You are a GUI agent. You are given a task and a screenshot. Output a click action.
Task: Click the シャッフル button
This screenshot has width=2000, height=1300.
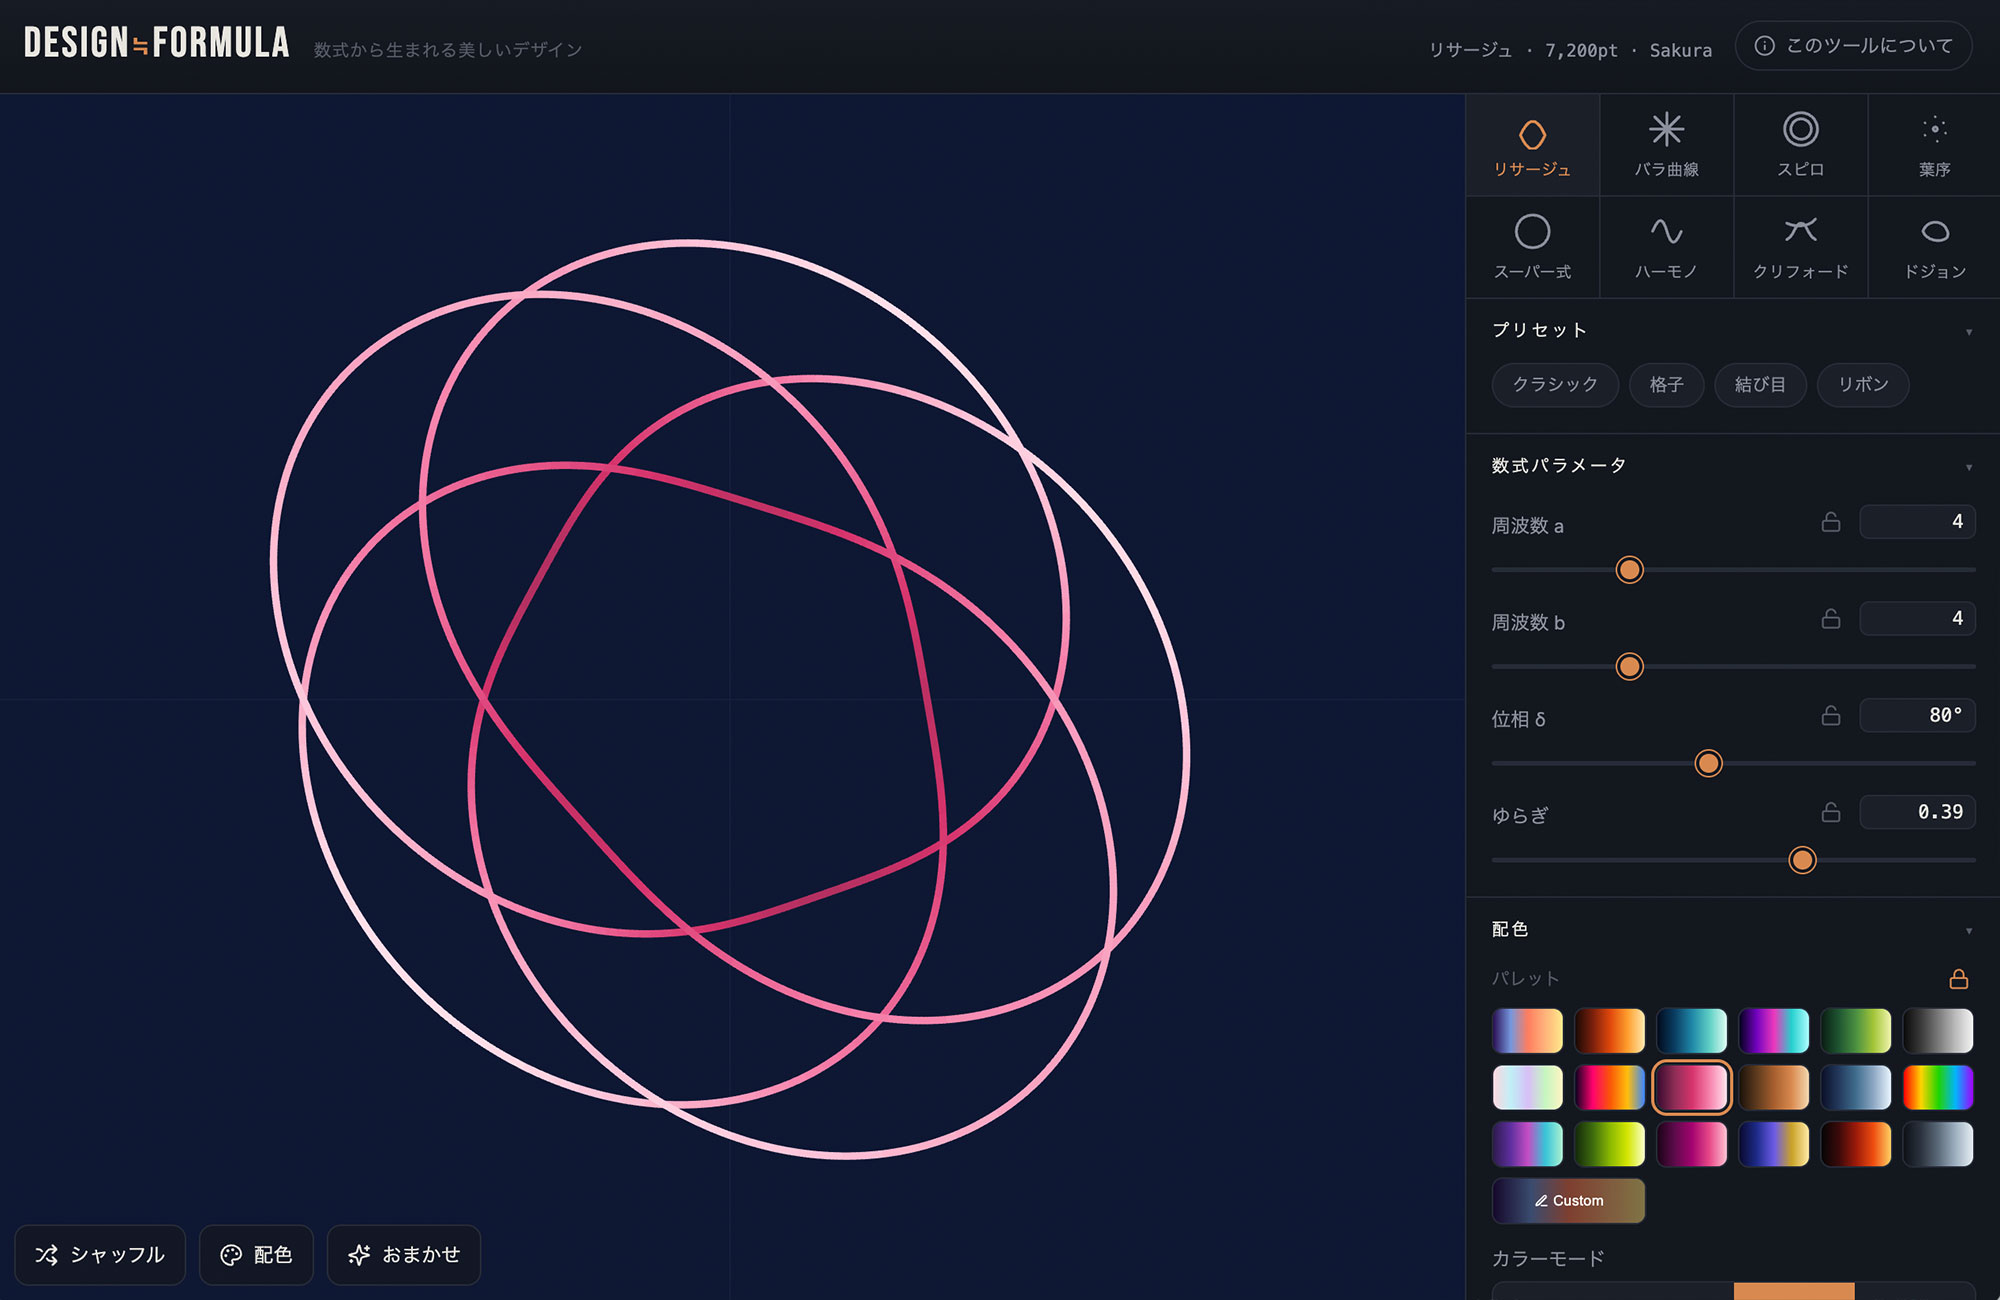100,1255
